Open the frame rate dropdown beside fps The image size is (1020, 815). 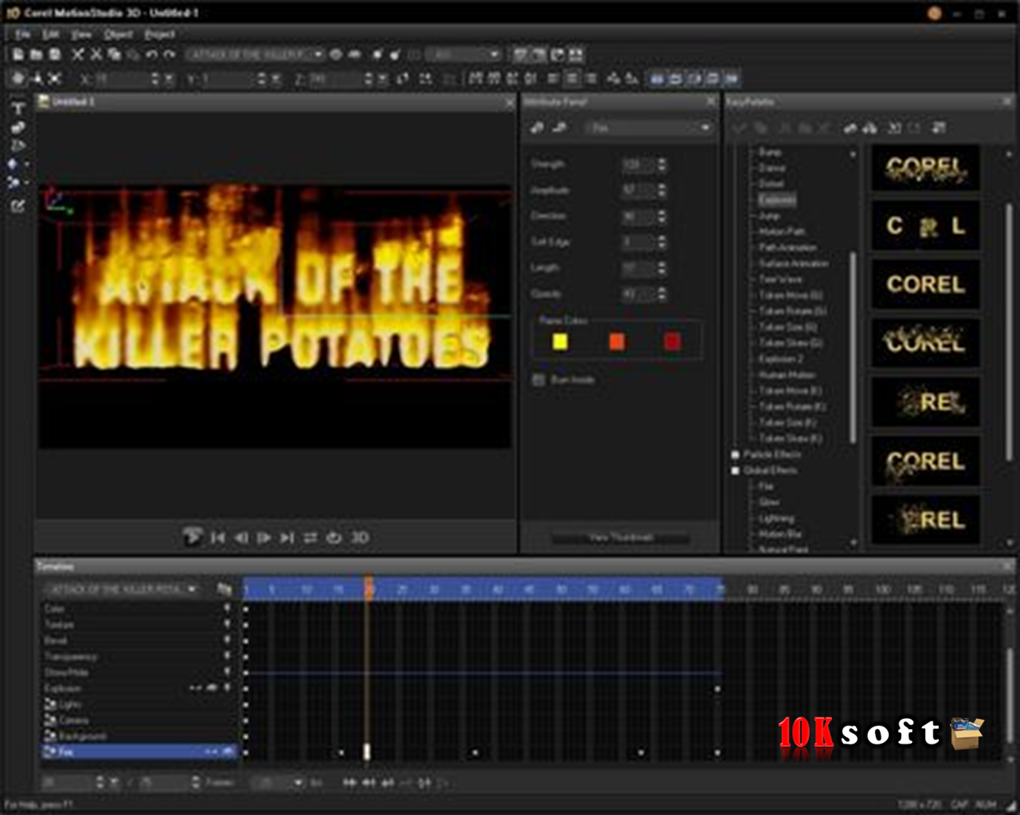click(x=298, y=782)
